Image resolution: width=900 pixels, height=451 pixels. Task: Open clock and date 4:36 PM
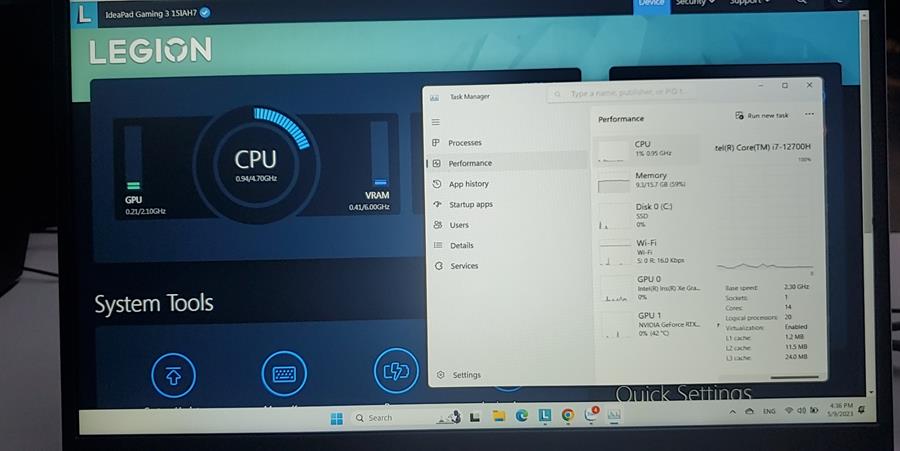[841, 409]
